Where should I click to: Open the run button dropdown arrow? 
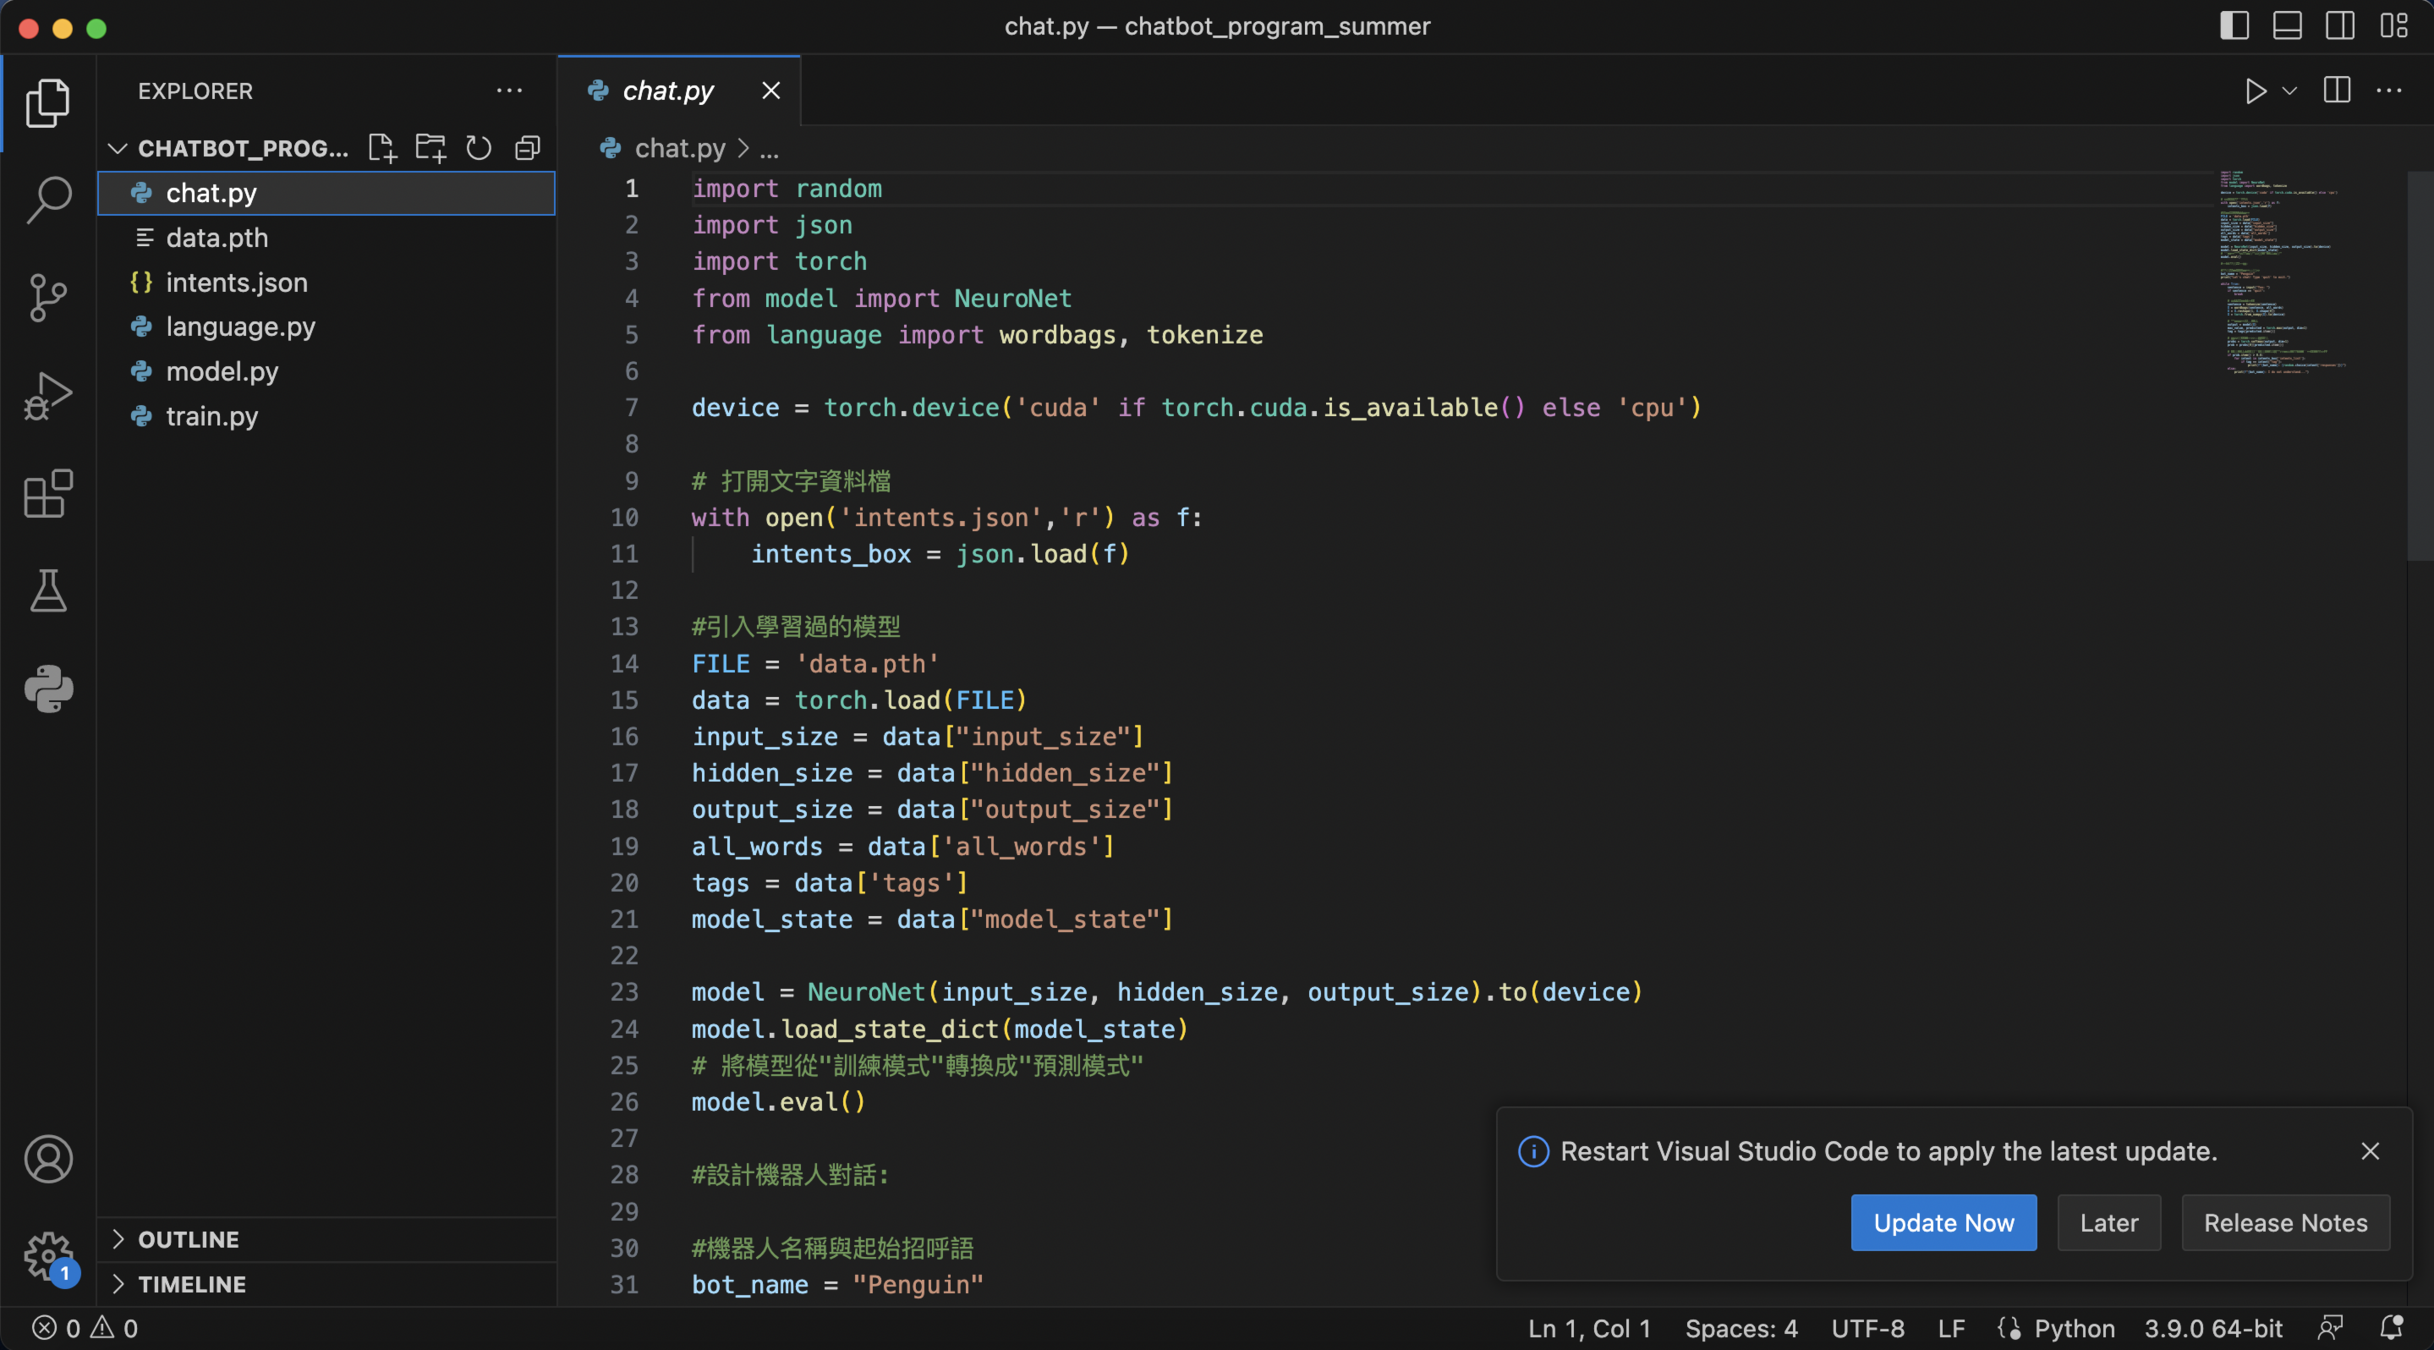coord(2290,91)
